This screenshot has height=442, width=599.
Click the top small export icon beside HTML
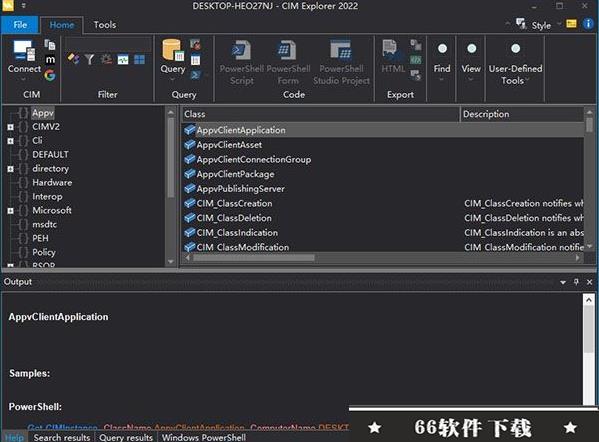pyautogui.click(x=416, y=45)
